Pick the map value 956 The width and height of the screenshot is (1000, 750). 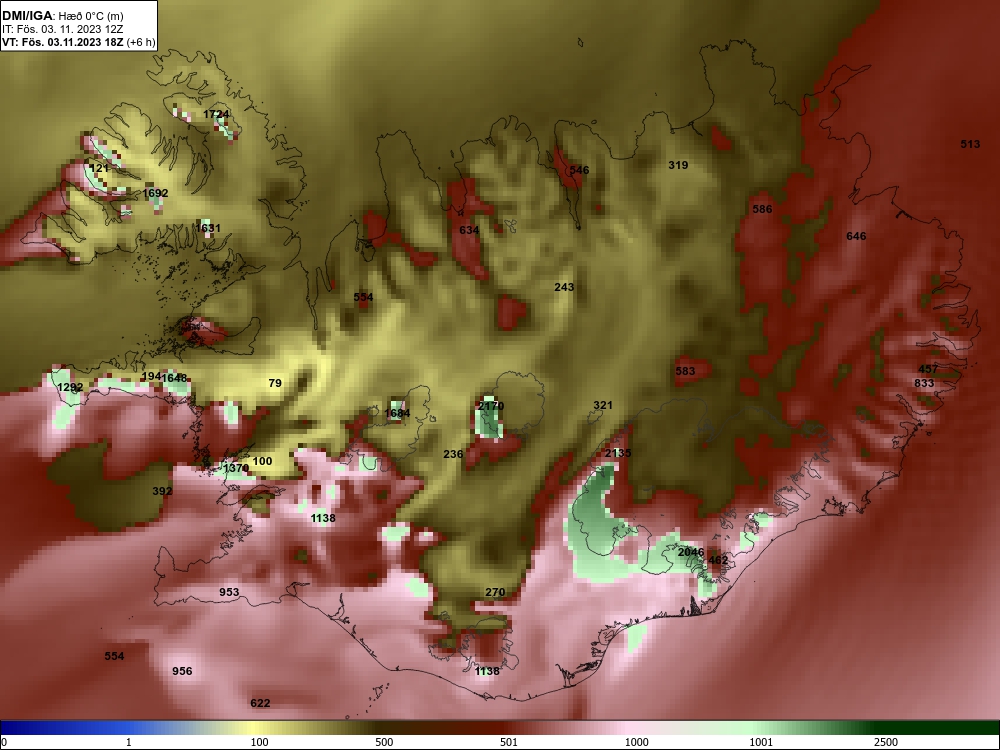click(x=182, y=672)
